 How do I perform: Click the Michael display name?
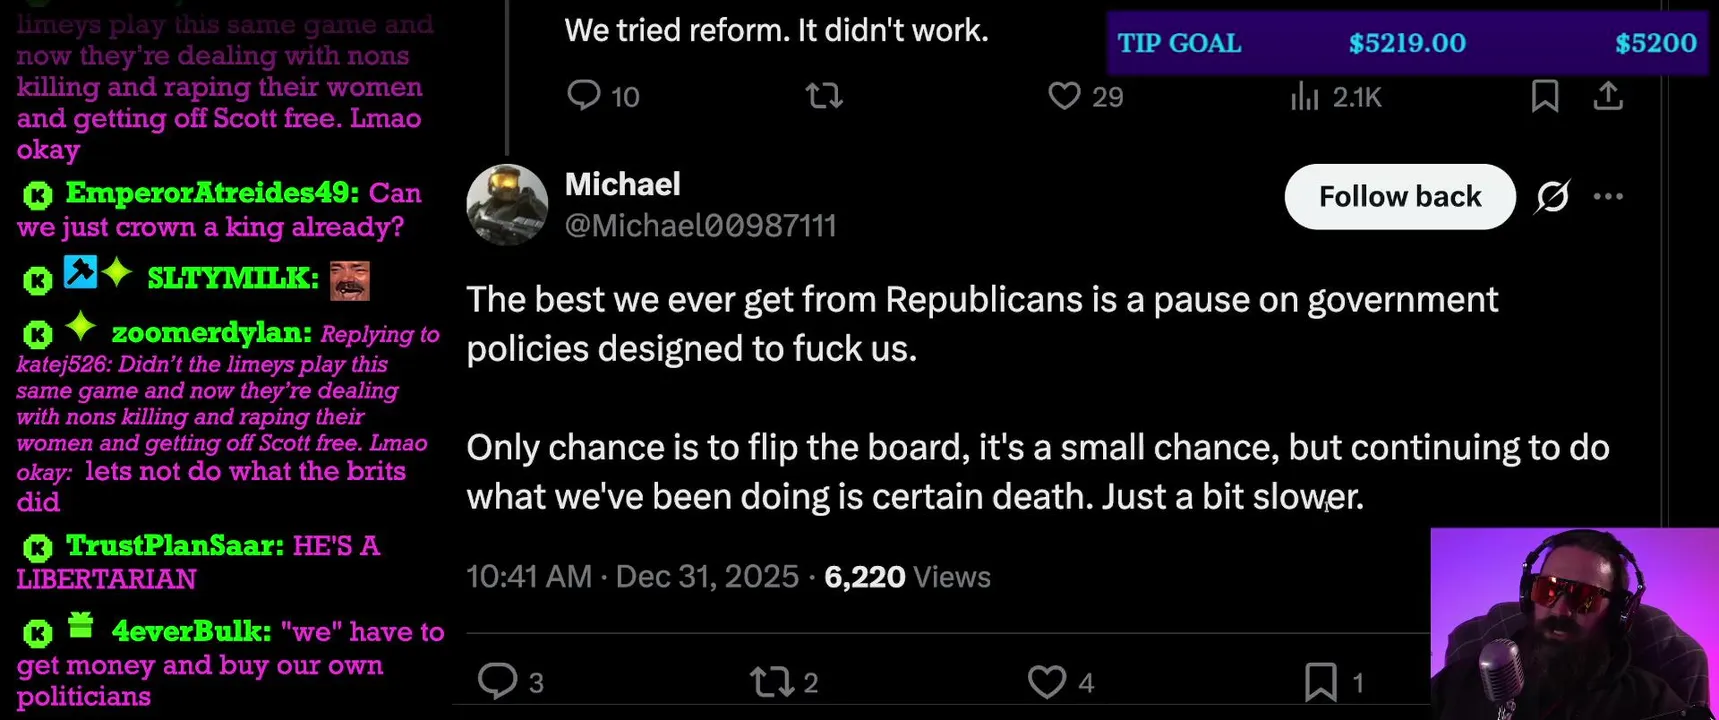tap(622, 184)
